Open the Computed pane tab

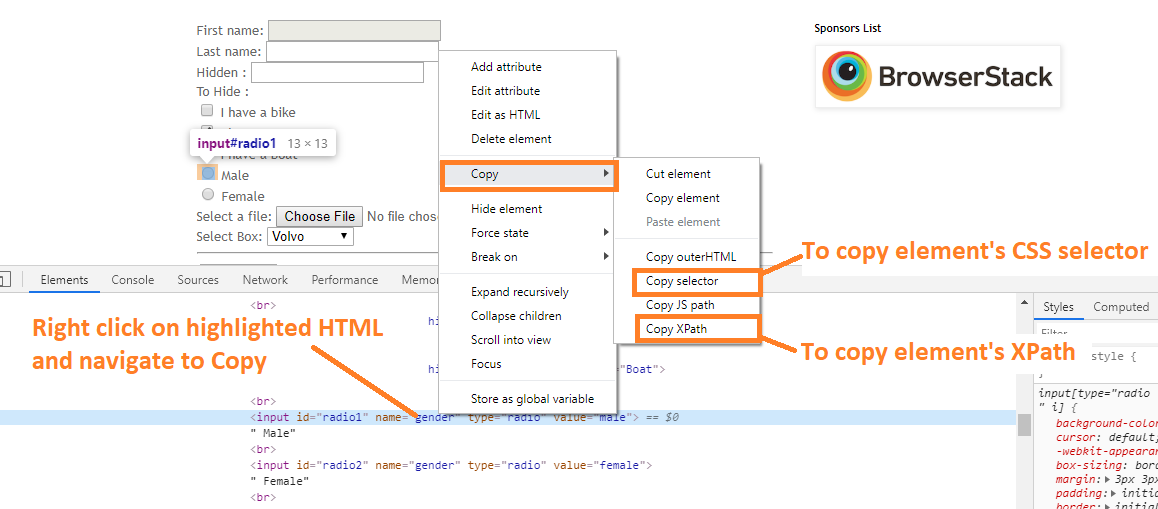(1121, 307)
